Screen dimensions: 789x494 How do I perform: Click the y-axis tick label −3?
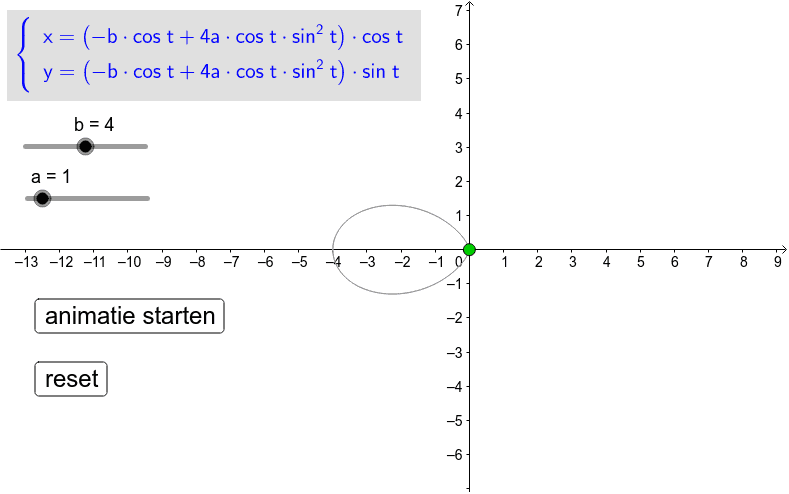[454, 352]
